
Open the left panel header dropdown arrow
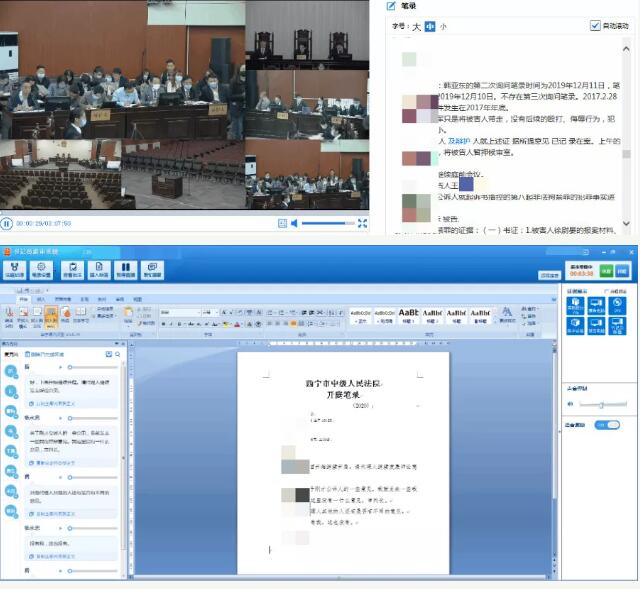click(x=117, y=344)
